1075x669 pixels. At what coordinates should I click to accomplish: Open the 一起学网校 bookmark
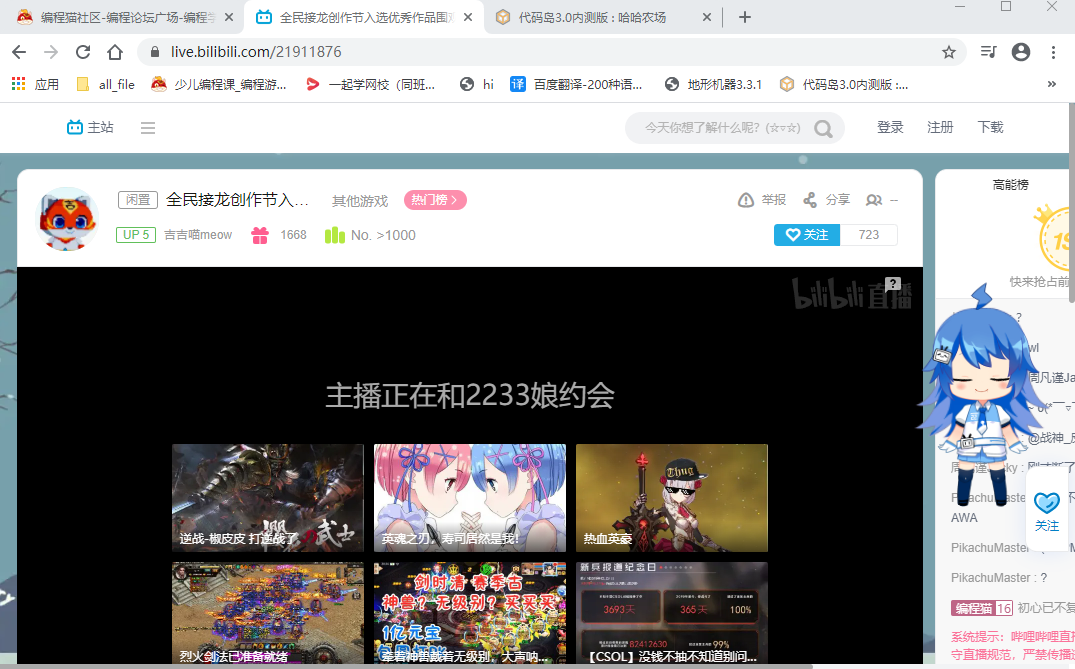click(x=371, y=84)
